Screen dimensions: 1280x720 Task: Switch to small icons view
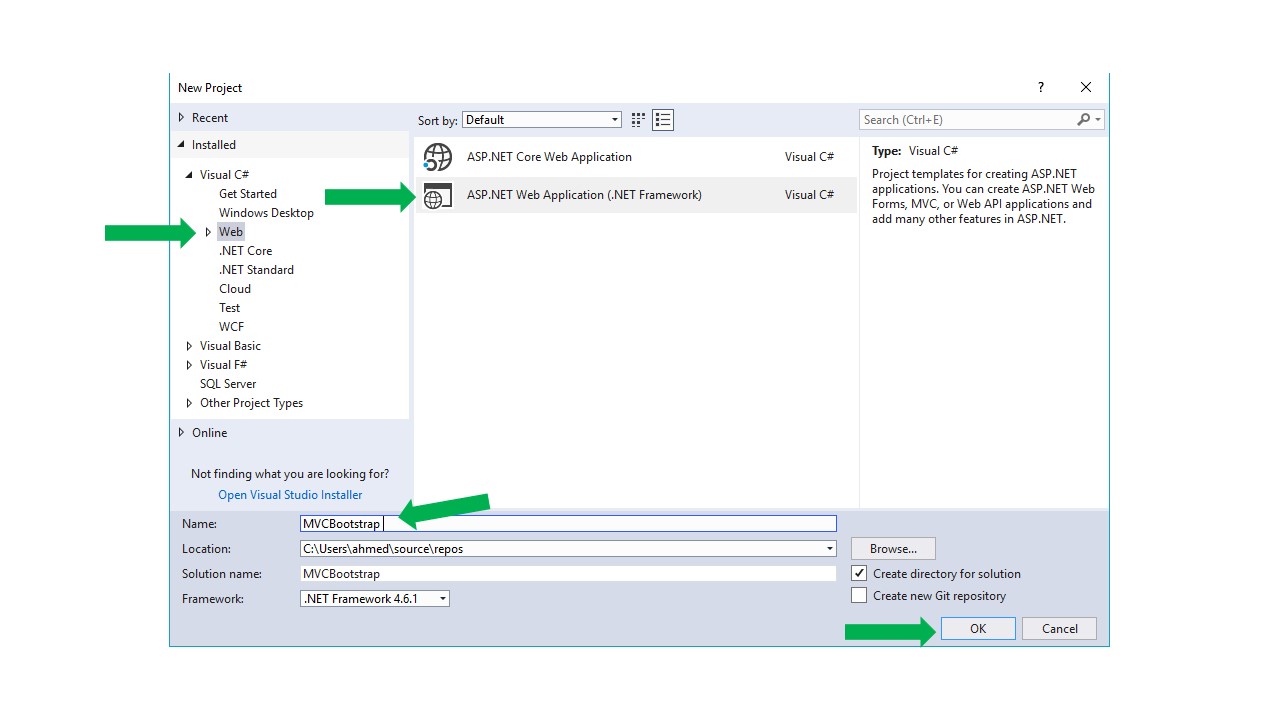[638, 120]
